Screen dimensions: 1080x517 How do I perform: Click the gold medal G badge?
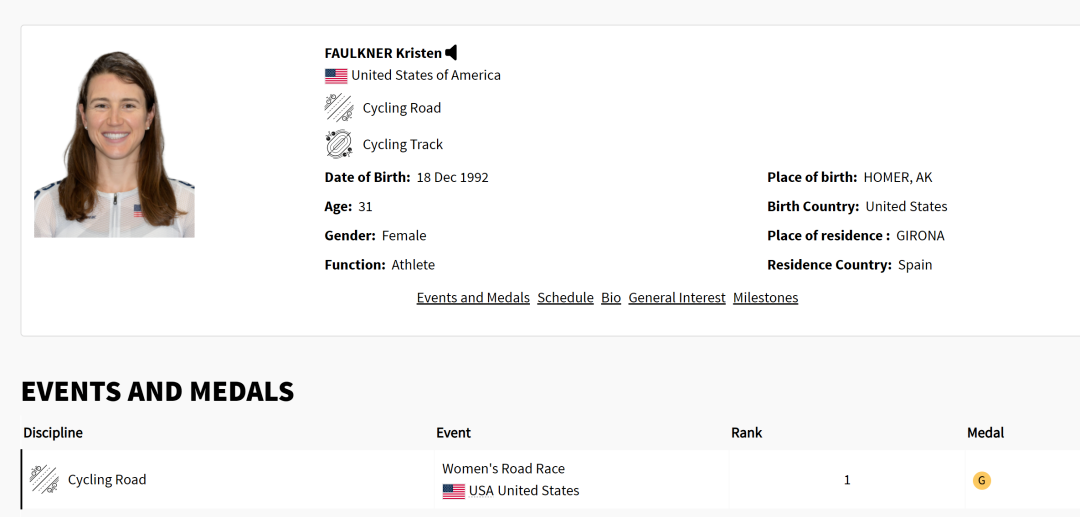pyautogui.click(x=982, y=481)
